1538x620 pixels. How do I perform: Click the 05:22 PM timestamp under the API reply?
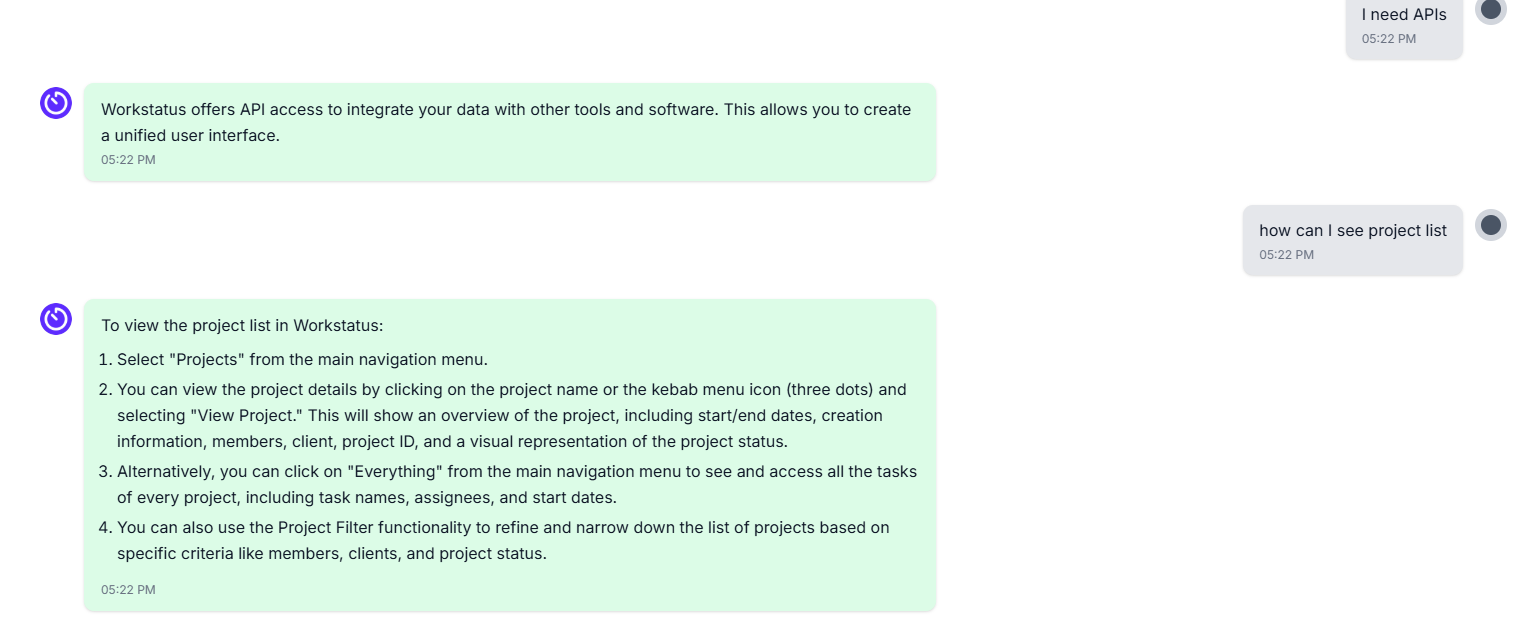click(128, 160)
